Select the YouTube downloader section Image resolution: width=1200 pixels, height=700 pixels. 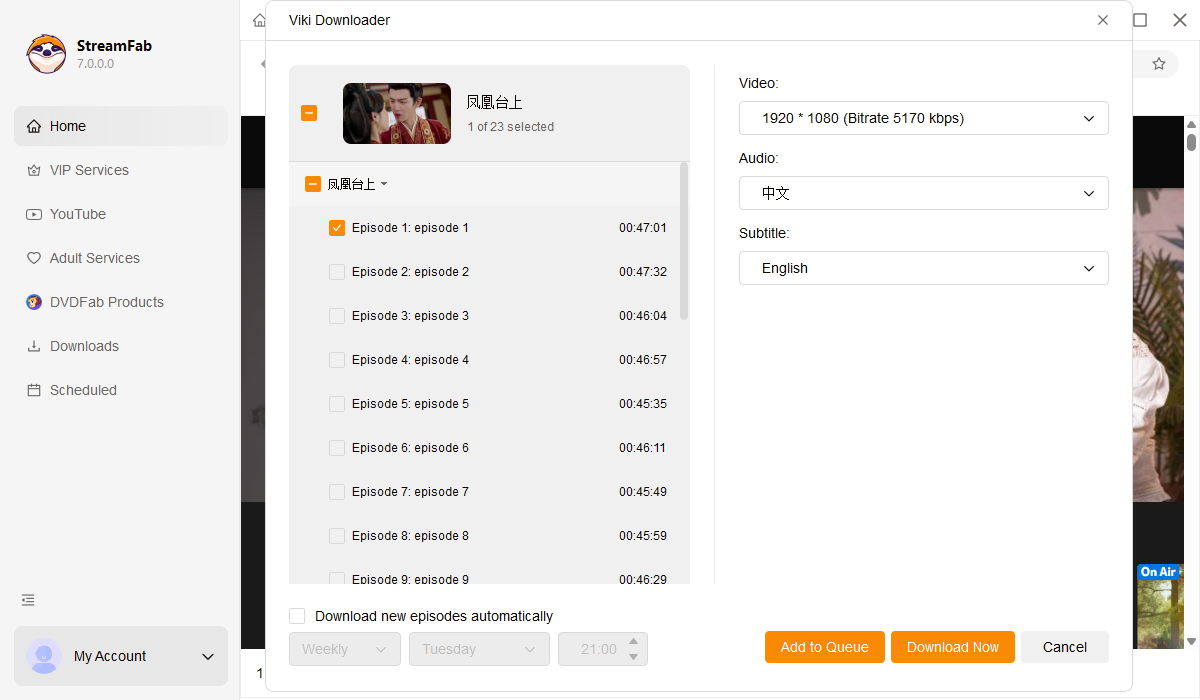tap(76, 214)
